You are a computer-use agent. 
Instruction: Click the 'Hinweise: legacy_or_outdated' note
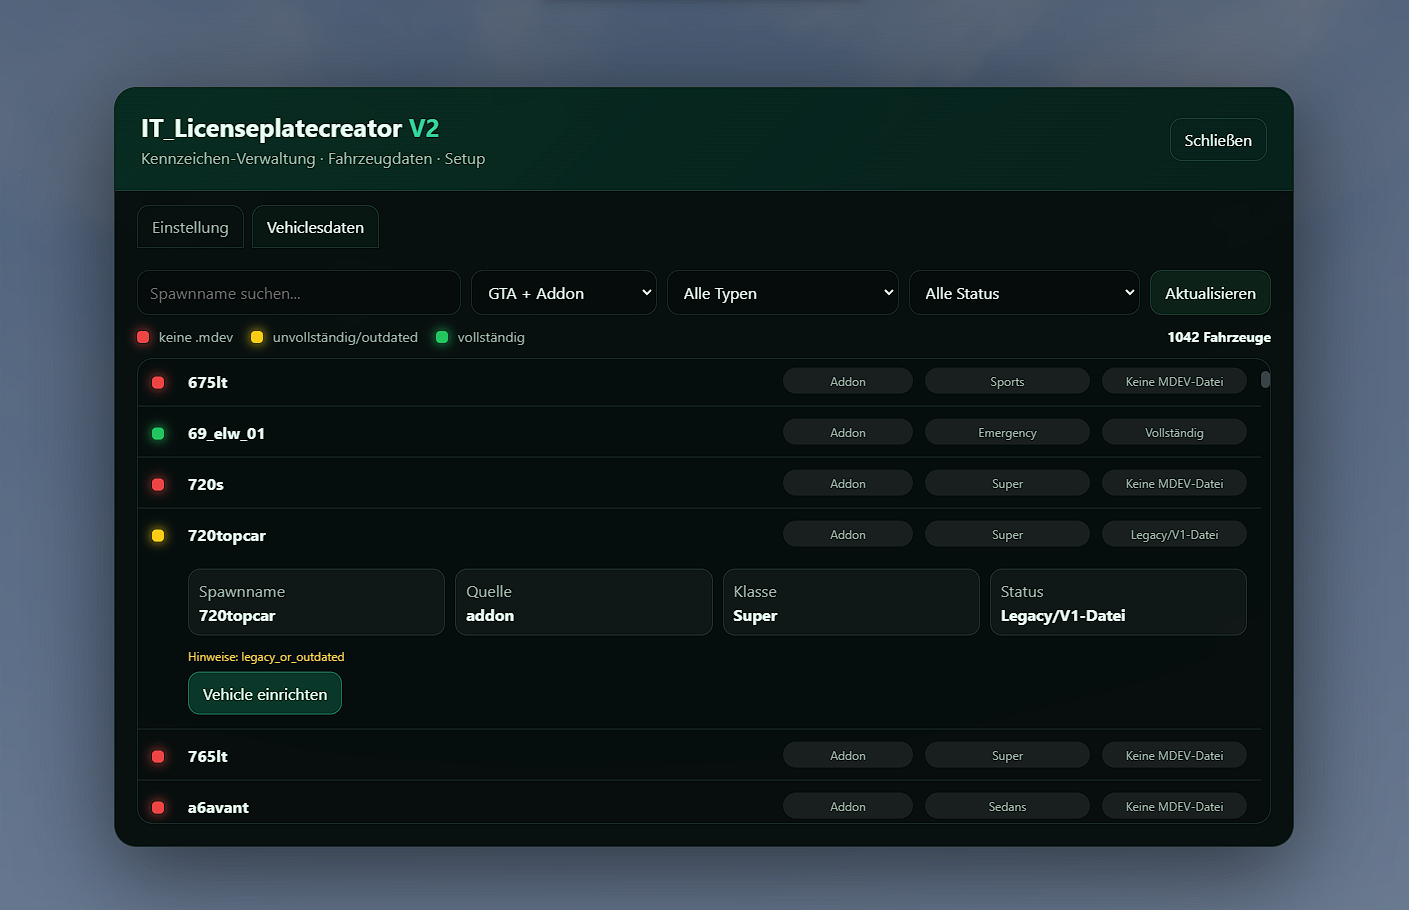click(x=266, y=657)
